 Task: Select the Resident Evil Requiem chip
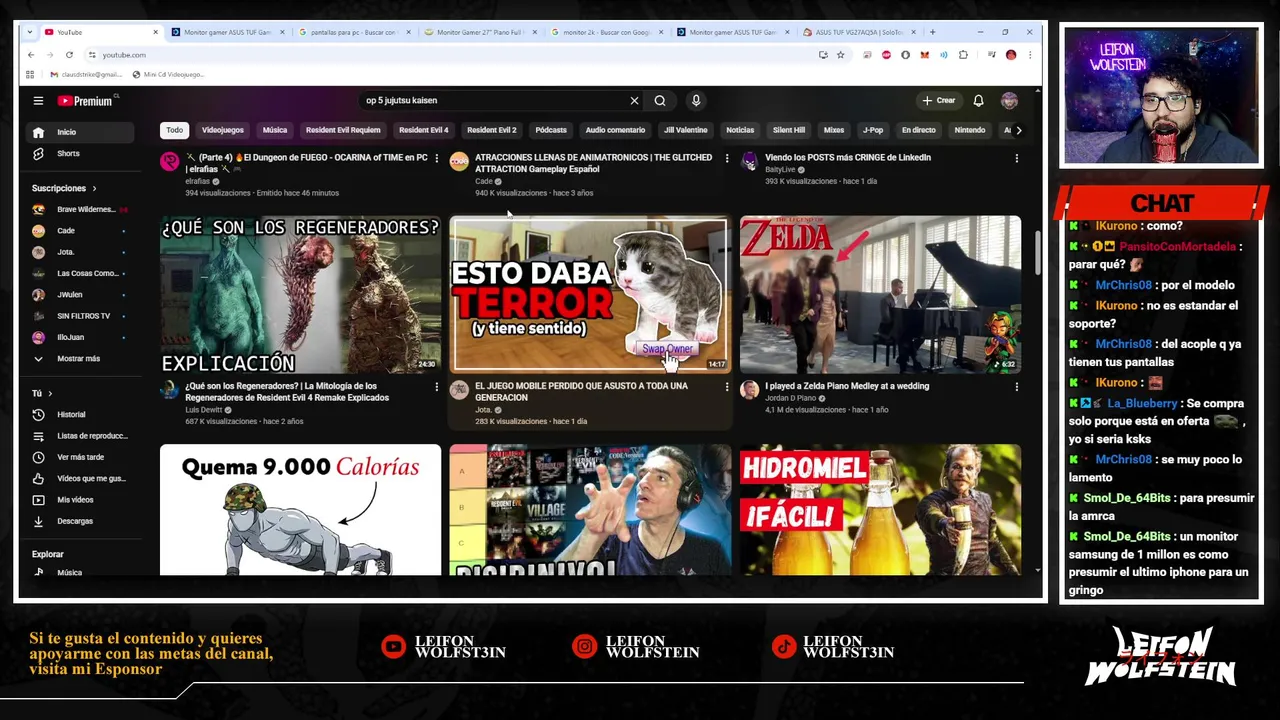pyautogui.click(x=343, y=130)
